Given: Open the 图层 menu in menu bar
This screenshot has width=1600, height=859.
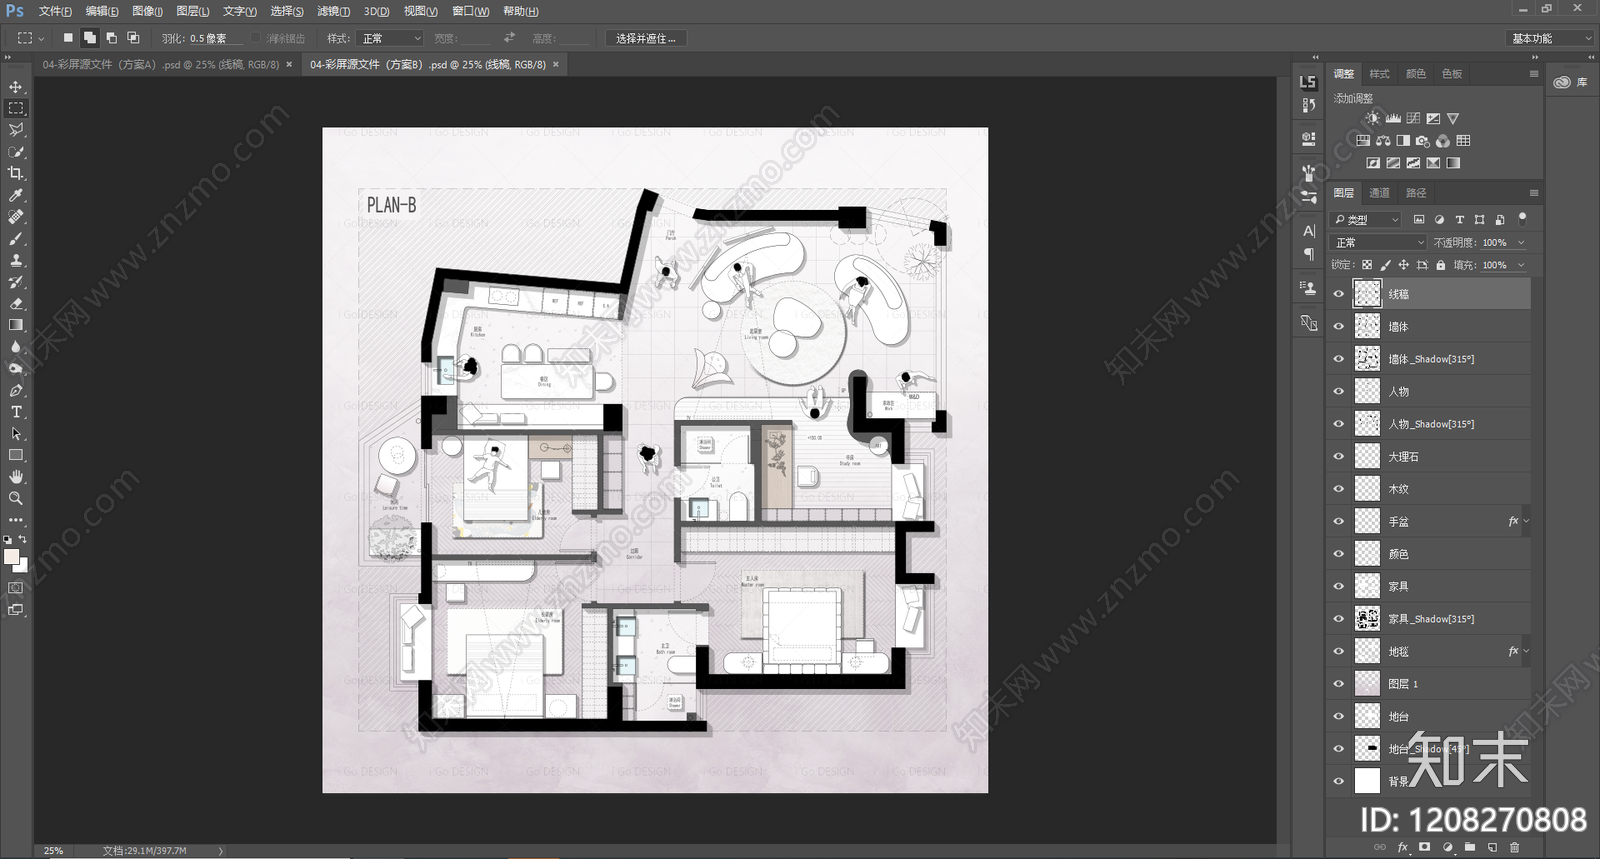Looking at the screenshot, I should tap(193, 11).
